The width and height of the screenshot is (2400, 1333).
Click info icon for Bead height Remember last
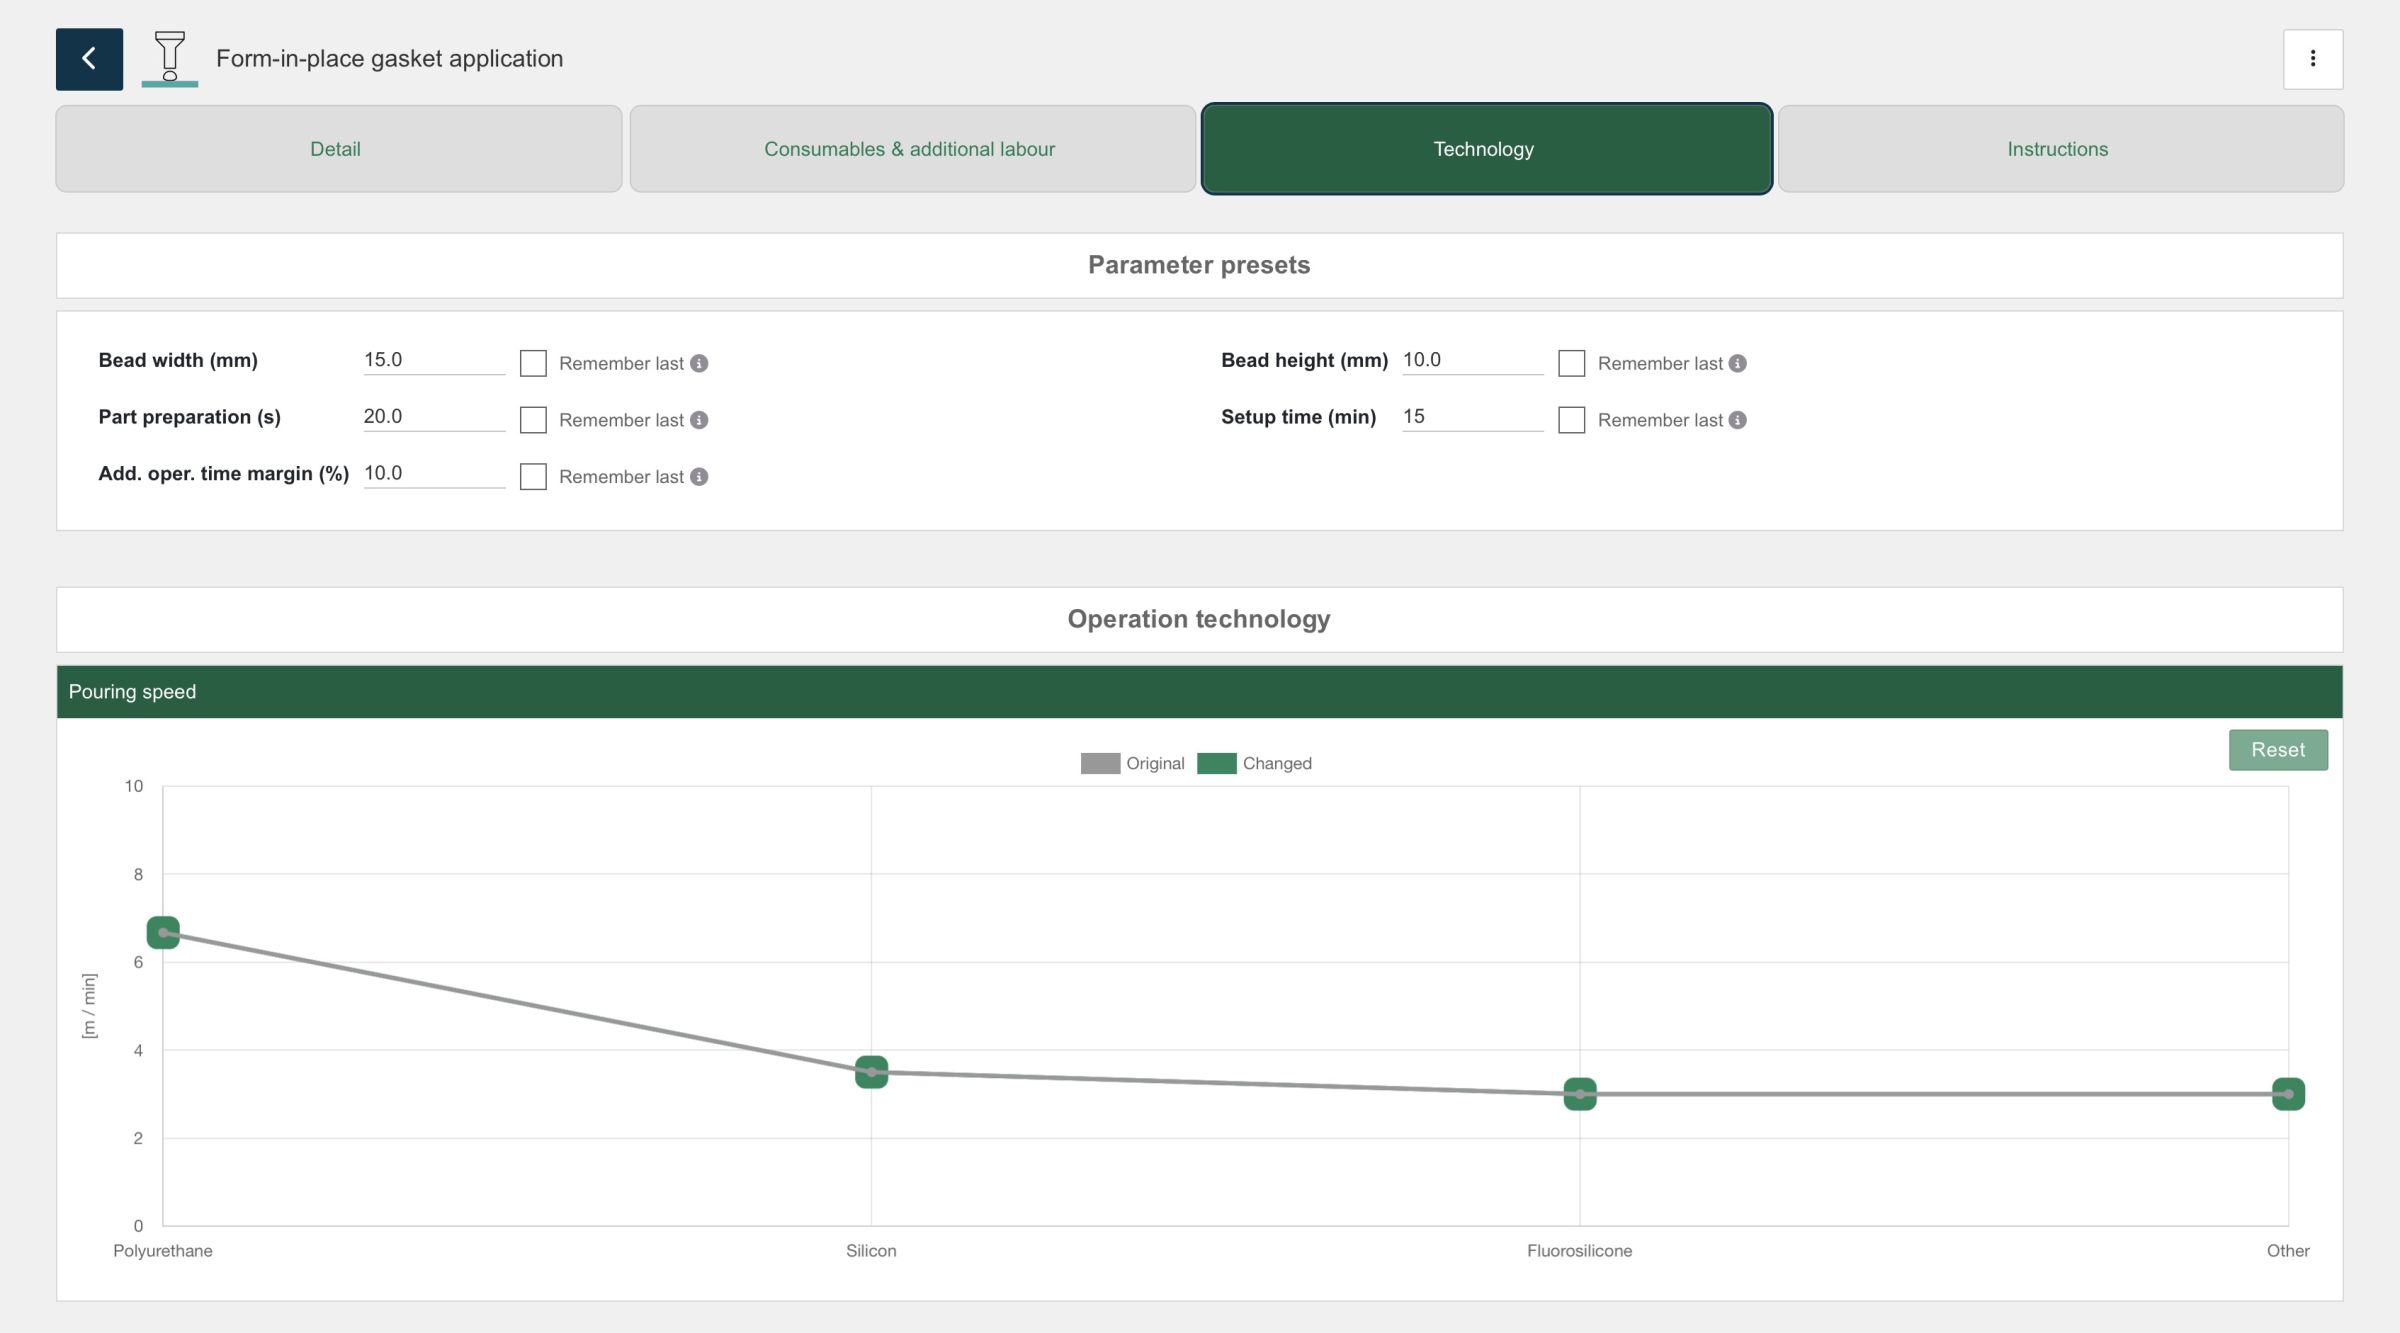pos(1738,364)
